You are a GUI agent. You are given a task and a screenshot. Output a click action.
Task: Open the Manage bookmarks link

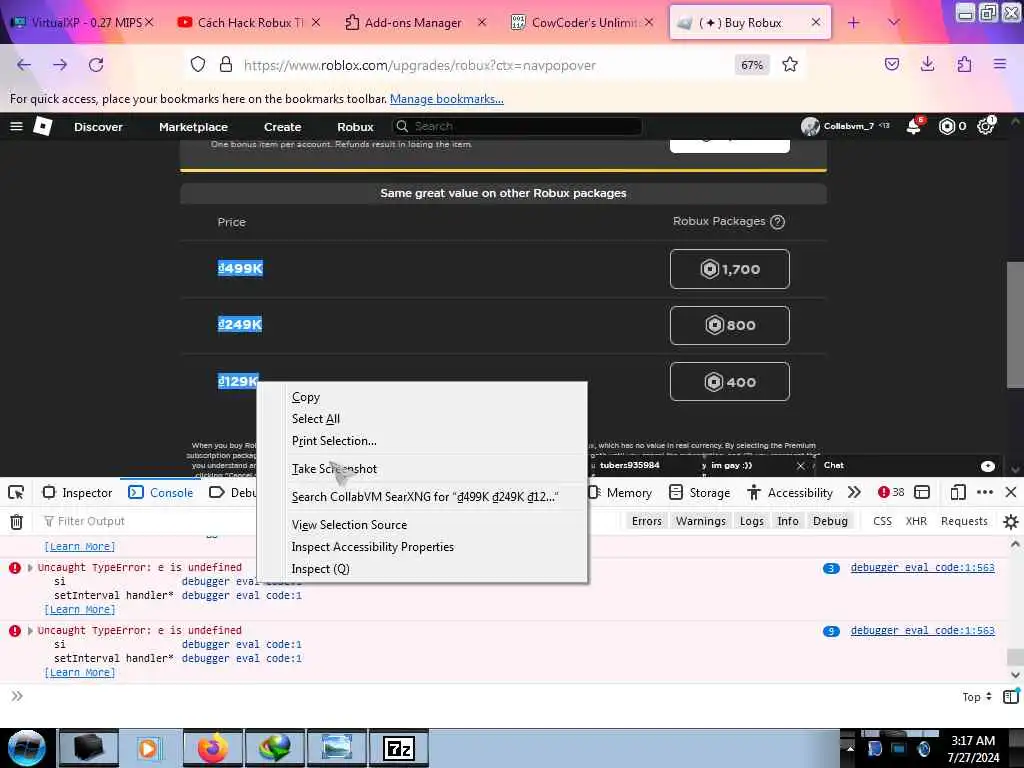447,99
